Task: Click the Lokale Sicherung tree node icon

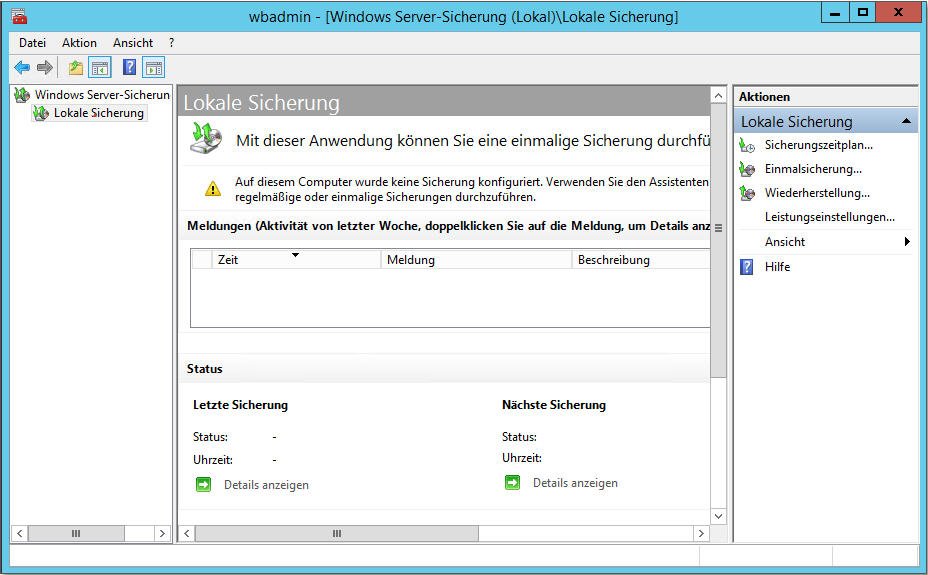Action: pyautogui.click(x=41, y=113)
